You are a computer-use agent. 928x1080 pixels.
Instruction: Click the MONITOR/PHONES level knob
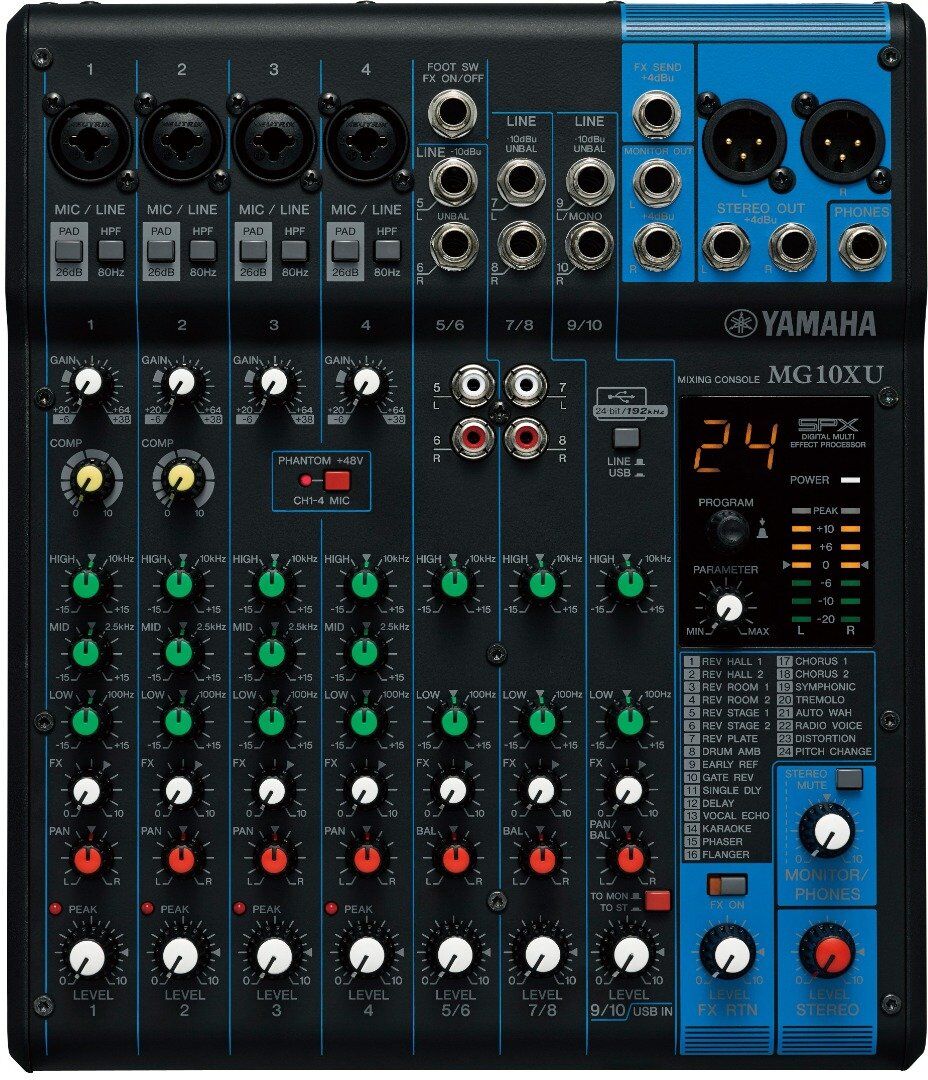click(x=831, y=832)
